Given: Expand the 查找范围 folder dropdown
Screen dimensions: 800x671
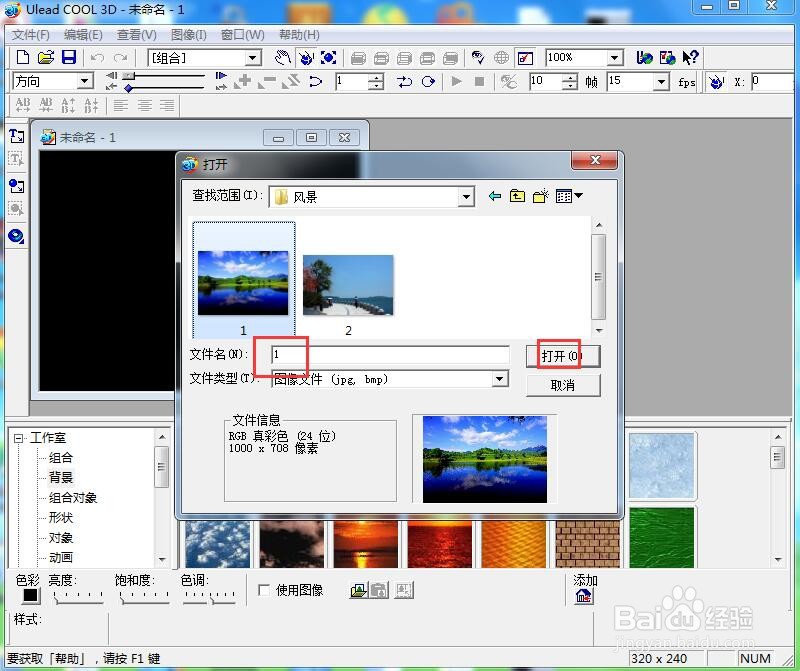Looking at the screenshot, I should click(x=466, y=197).
